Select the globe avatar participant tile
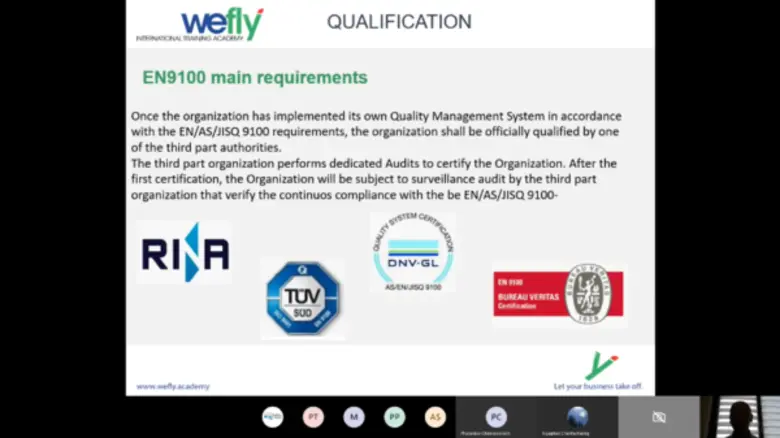 [x=577, y=417]
